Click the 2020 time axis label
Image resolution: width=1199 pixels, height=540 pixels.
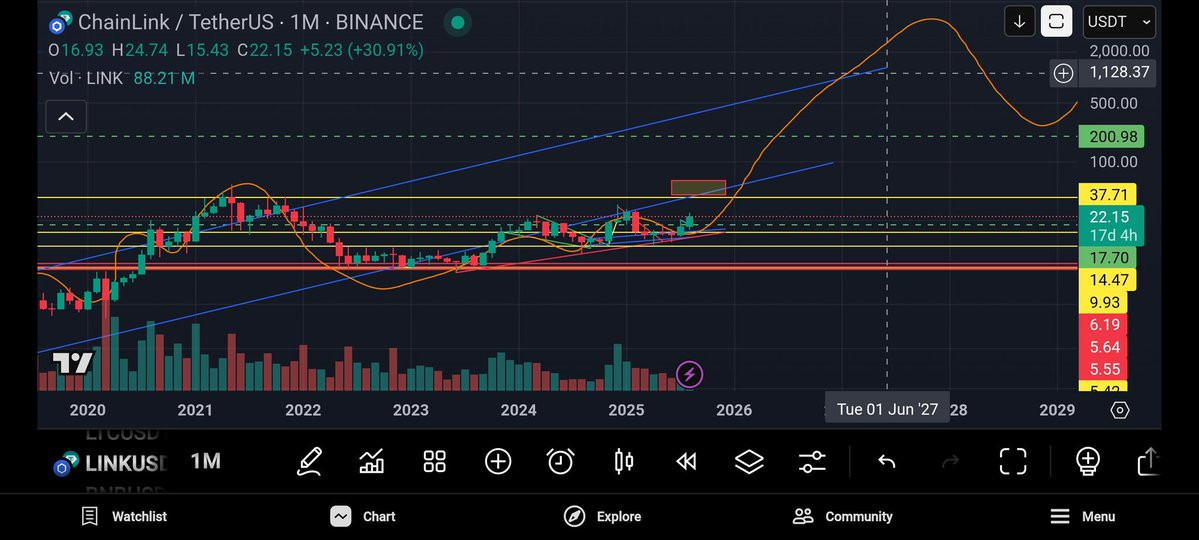point(87,411)
